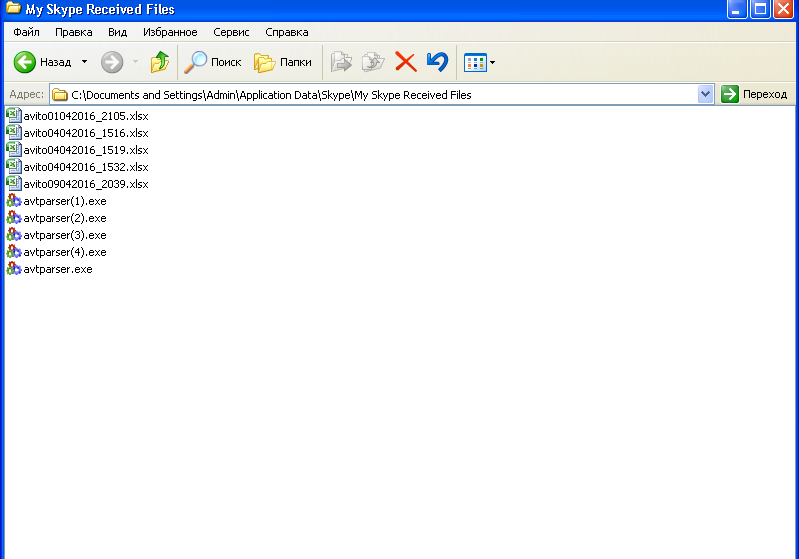Select file name avtparser(1).exe
Screen dimensions: 799x559
pos(65,201)
